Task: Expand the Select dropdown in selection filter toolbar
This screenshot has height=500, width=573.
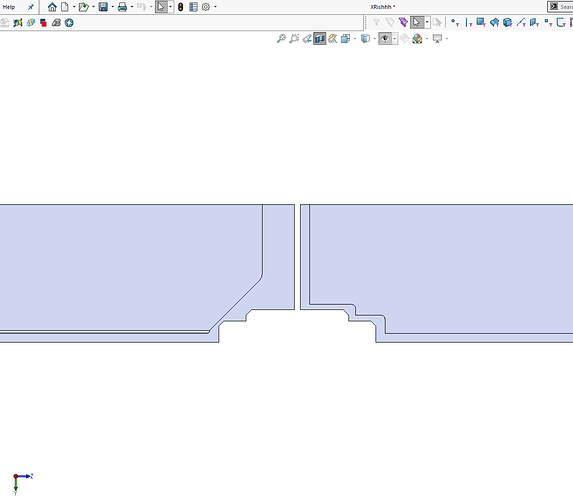Action: point(427,23)
